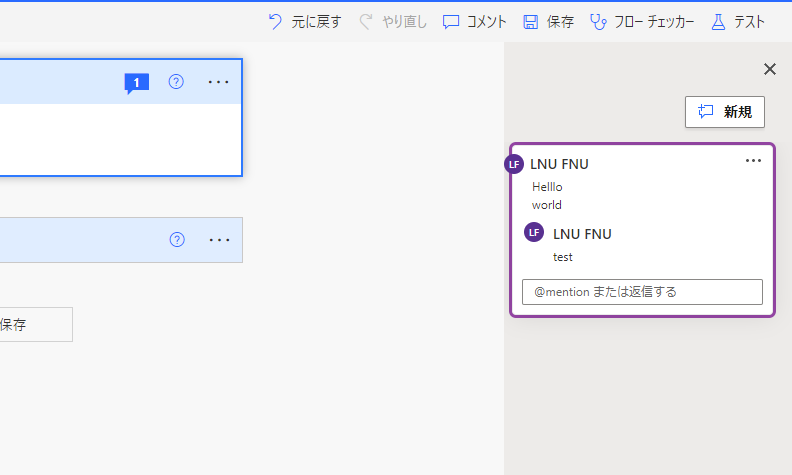Viewport: 792px width, 475px height.
Task: Close the comments side panel
Action: tap(770, 69)
